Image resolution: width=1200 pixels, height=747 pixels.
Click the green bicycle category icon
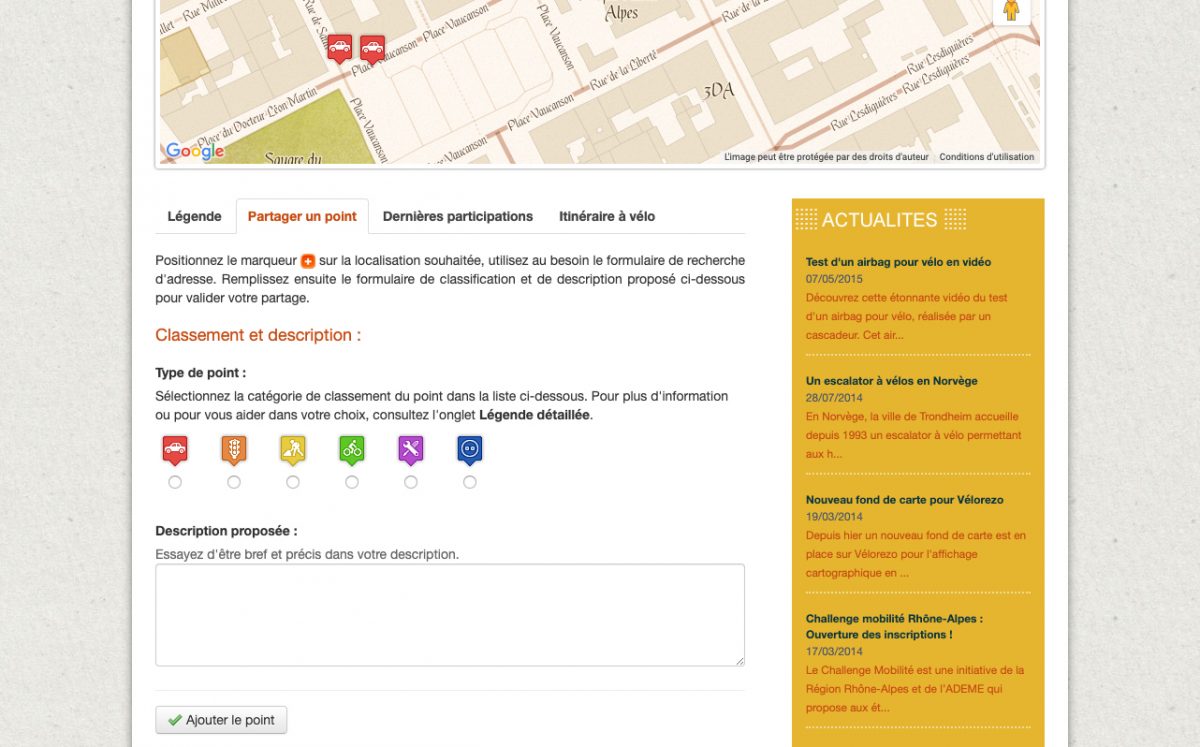coord(352,450)
